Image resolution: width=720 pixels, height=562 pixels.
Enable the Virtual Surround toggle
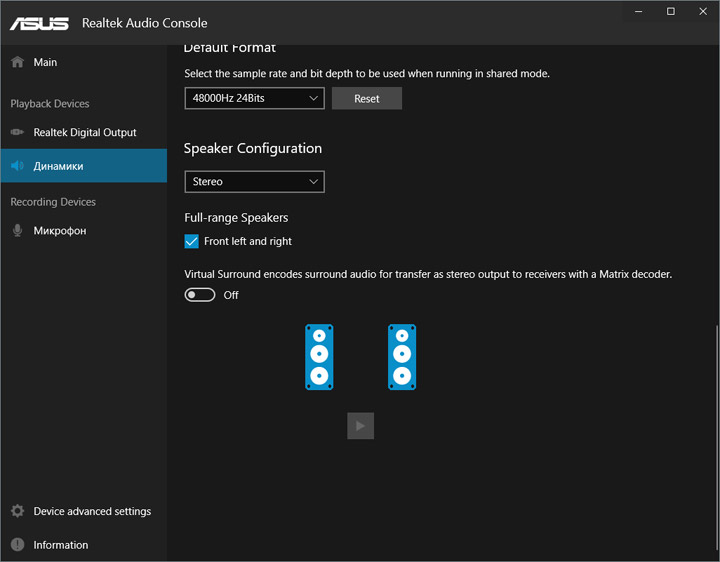(x=200, y=295)
